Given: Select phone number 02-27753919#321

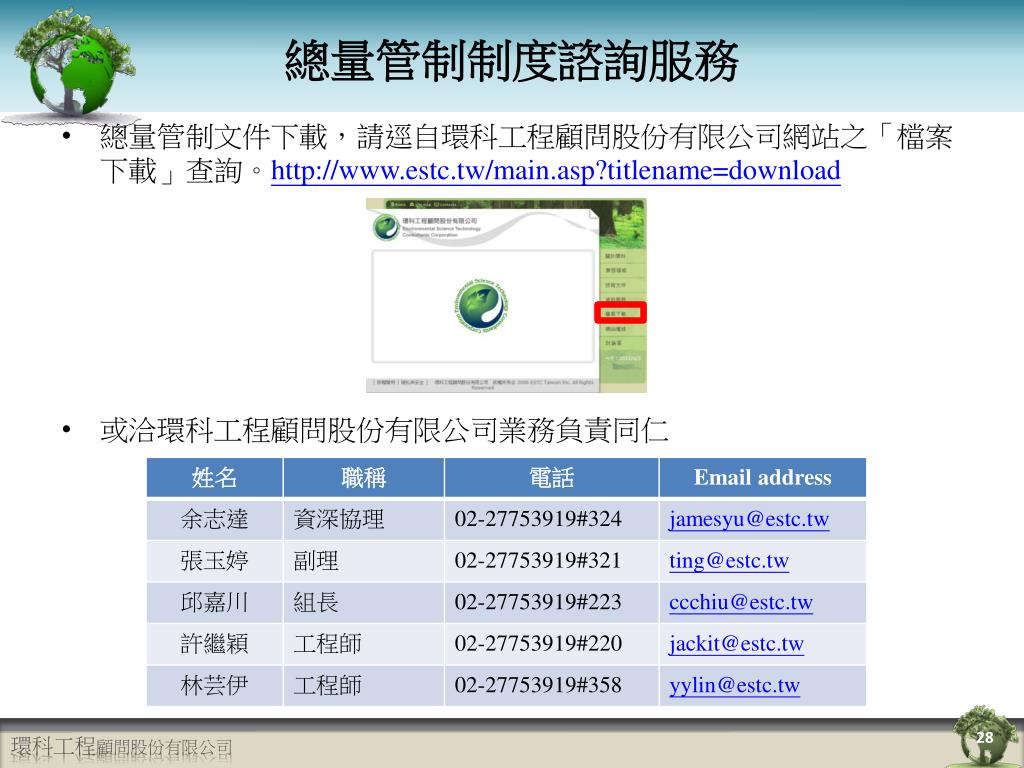Looking at the screenshot, I should (x=538, y=560).
